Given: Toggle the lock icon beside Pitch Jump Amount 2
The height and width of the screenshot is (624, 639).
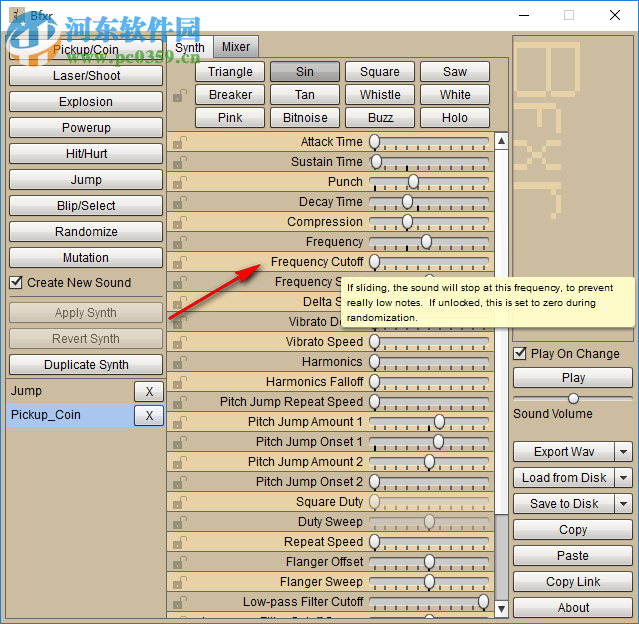Looking at the screenshot, I should [180, 462].
